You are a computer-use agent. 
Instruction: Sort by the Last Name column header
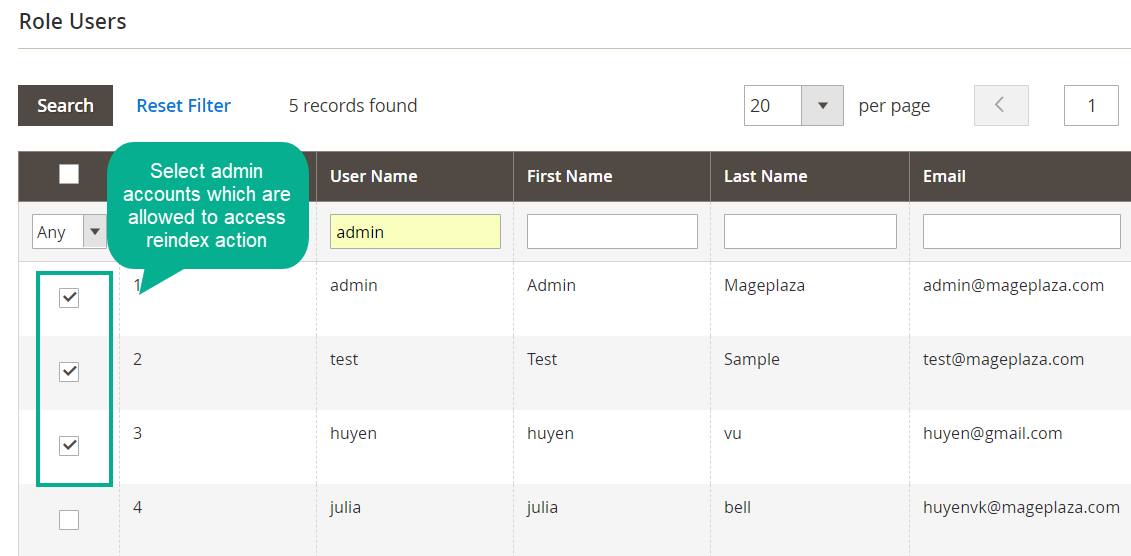tap(766, 176)
